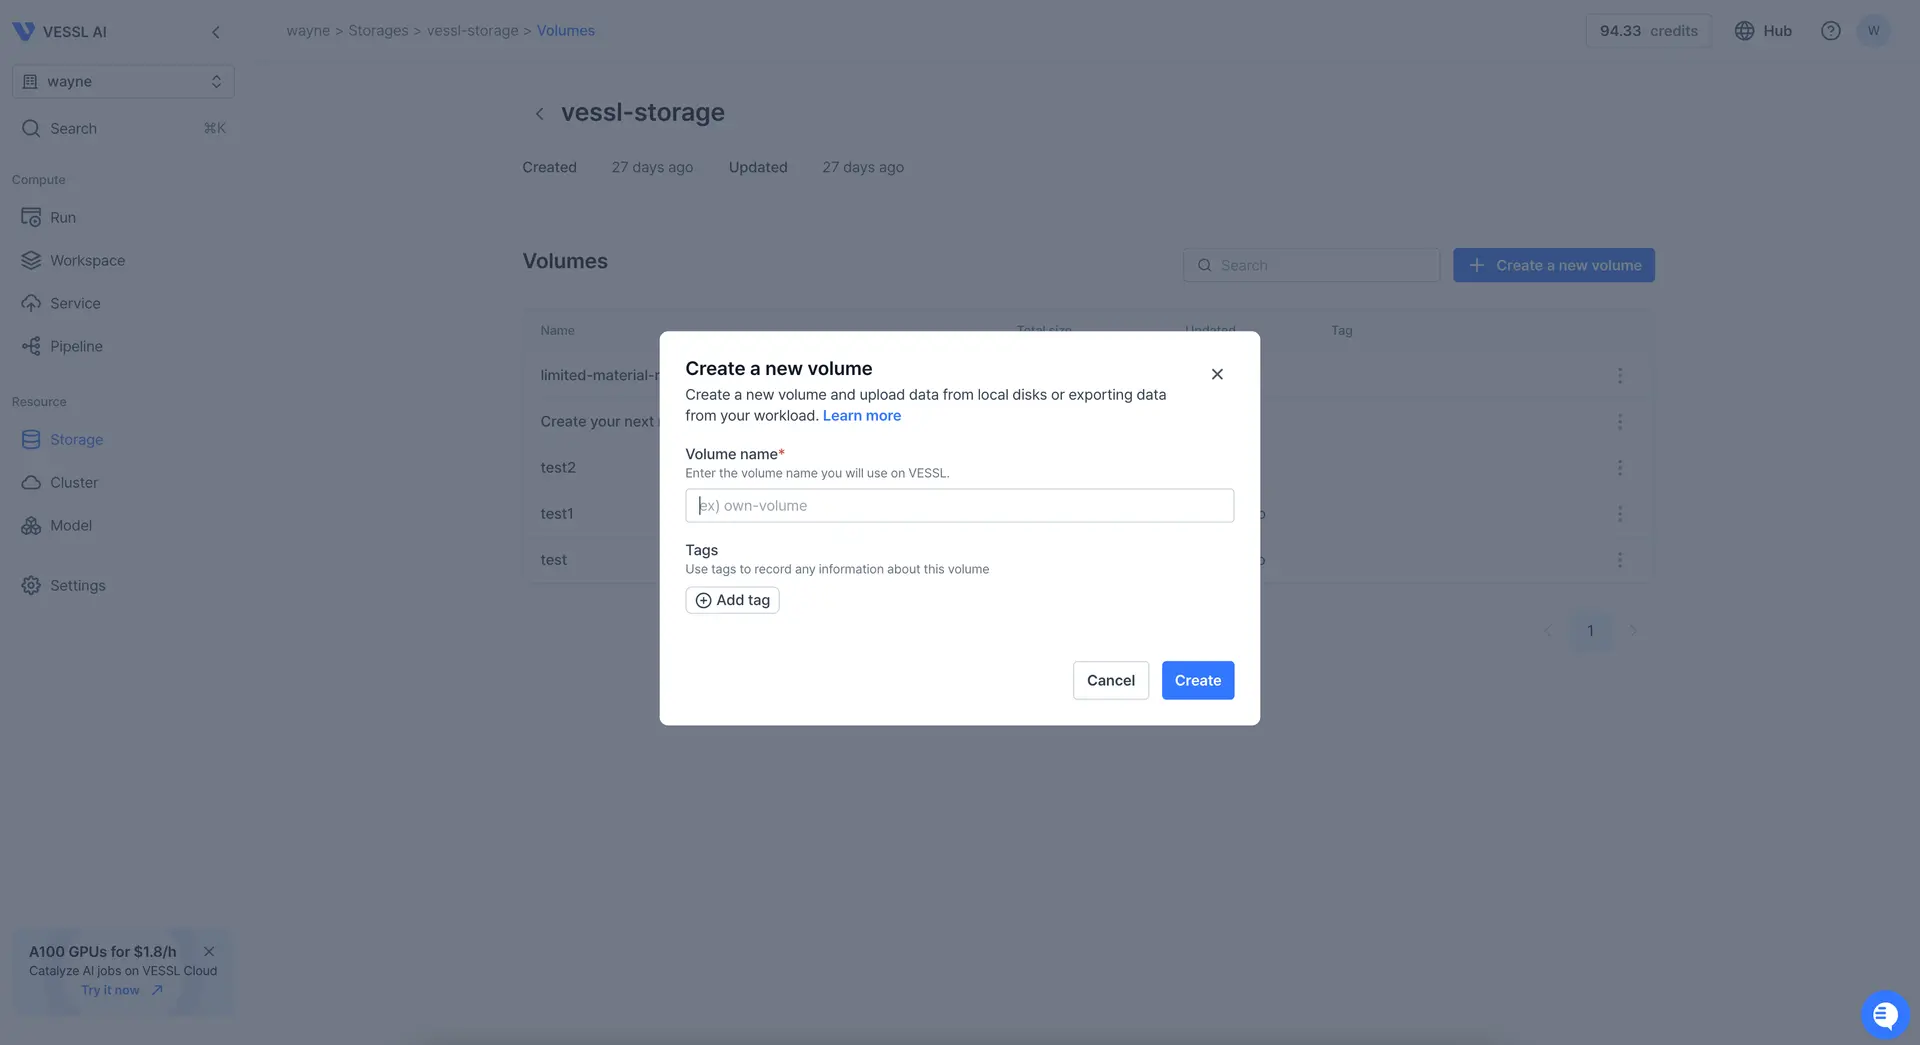Go to page 1 of volumes
Image resolution: width=1920 pixels, height=1045 pixels.
point(1590,631)
